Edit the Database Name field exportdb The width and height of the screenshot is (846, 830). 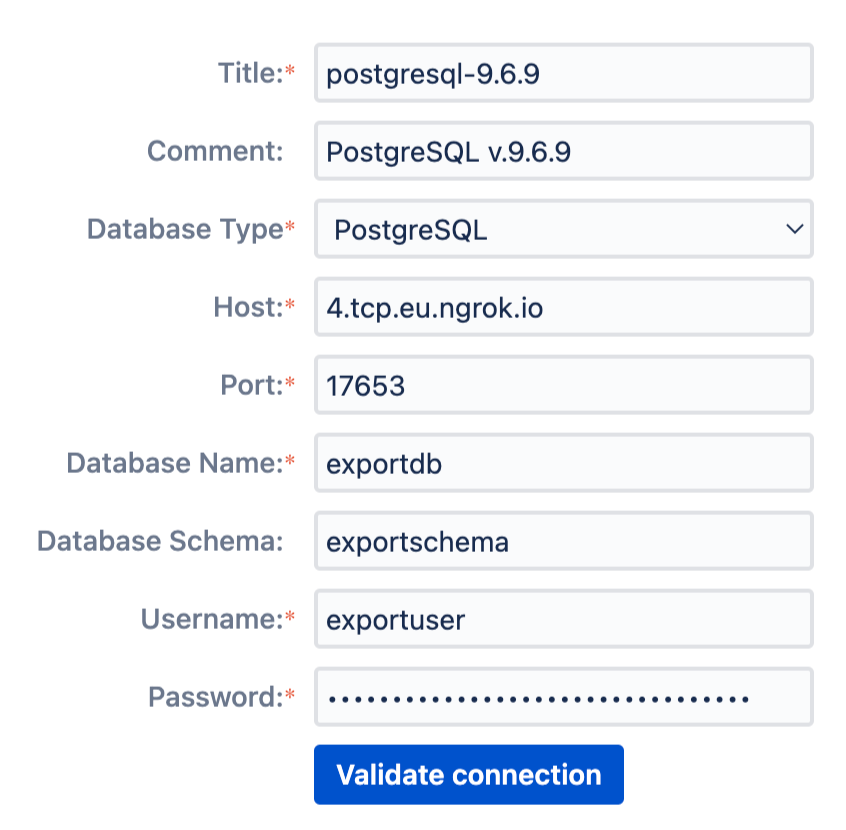point(563,463)
